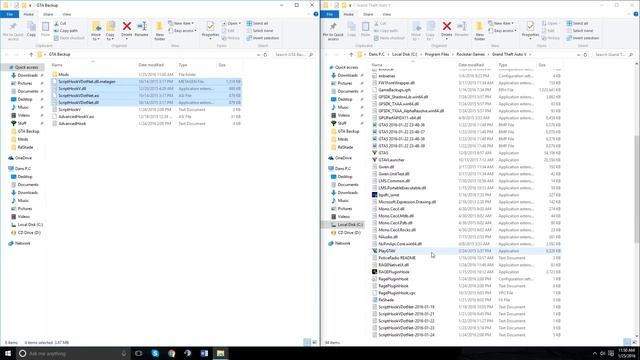This screenshot has width=640, height=360.
Task: Switch to large icons view in GTA Backup window
Action: [314, 342]
